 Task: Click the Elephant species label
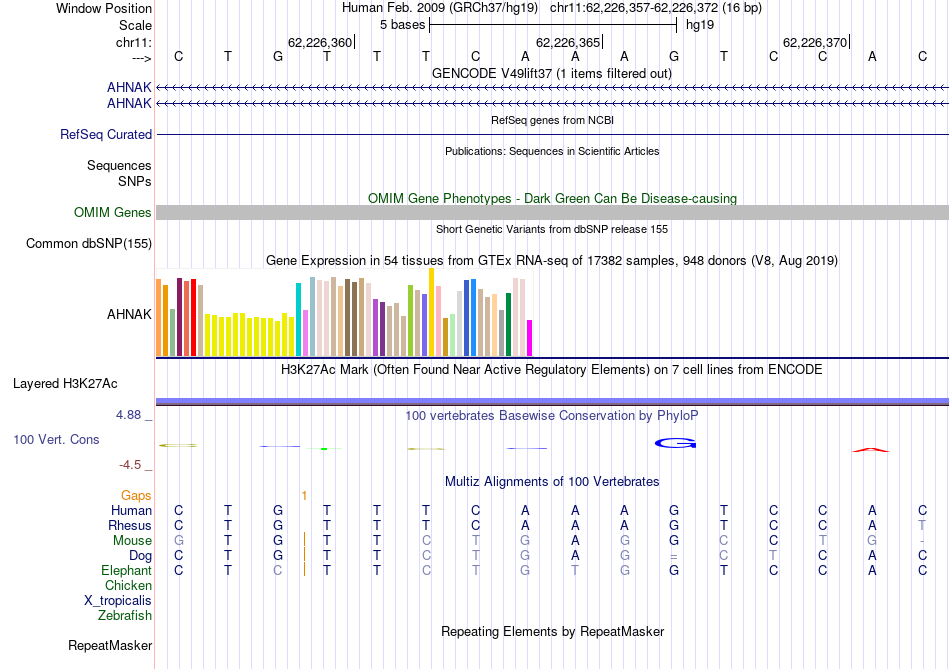point(126,571)
